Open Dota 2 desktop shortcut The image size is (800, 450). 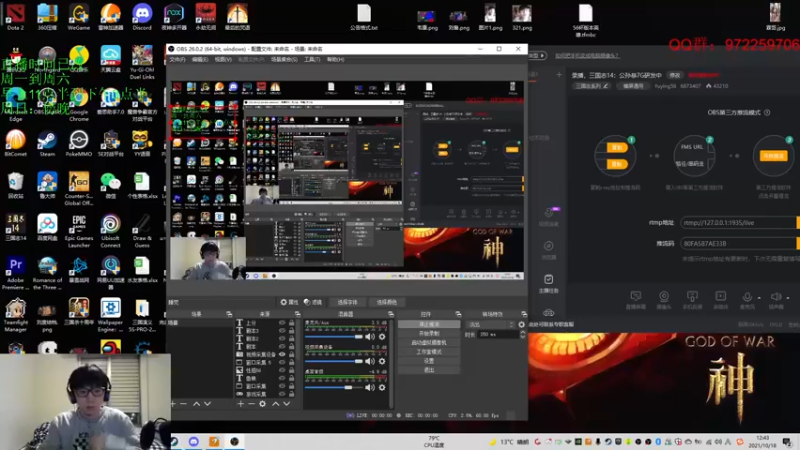coord(15,17)
